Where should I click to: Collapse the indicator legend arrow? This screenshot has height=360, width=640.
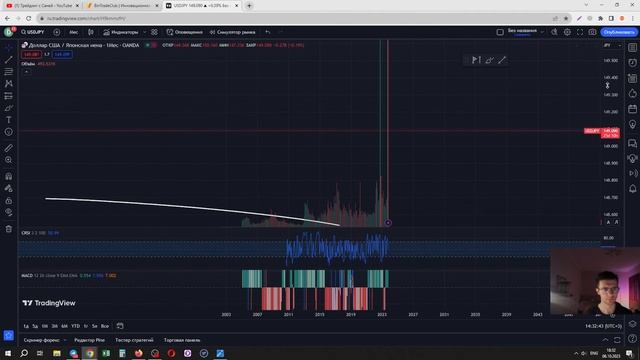(27, 71)
